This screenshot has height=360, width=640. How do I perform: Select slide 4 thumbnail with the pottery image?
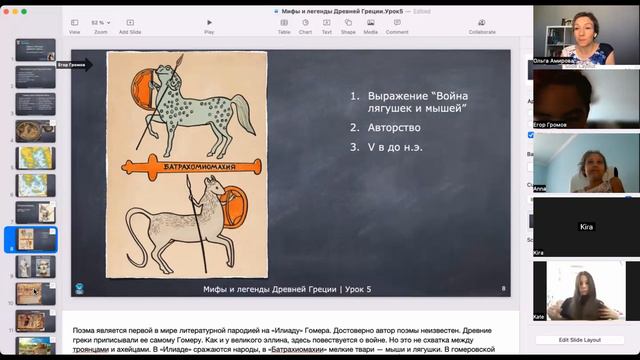click(x=36, y=131)
